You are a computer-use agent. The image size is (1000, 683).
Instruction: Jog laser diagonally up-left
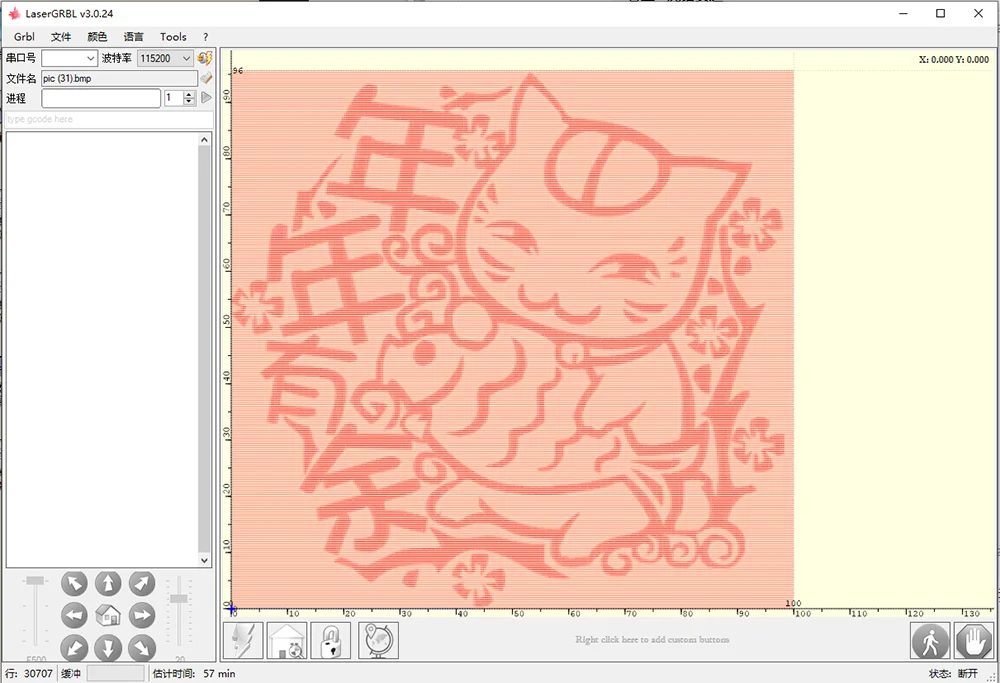(75, 583)
